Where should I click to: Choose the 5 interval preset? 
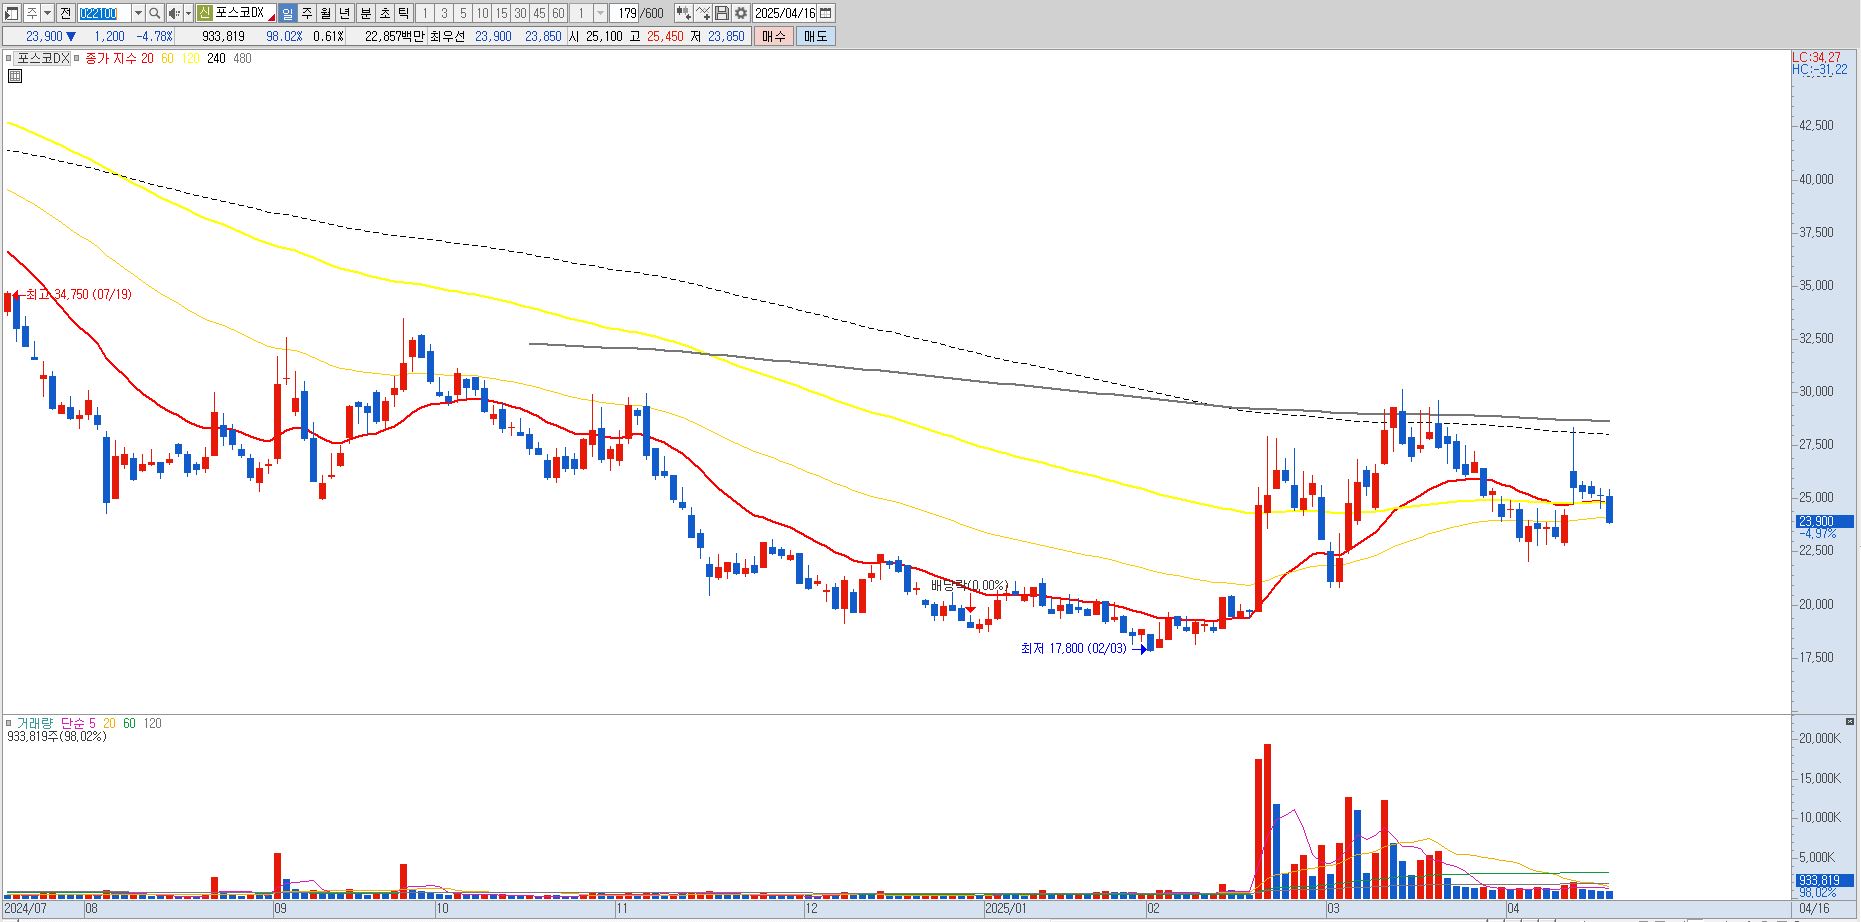(463, 13)
